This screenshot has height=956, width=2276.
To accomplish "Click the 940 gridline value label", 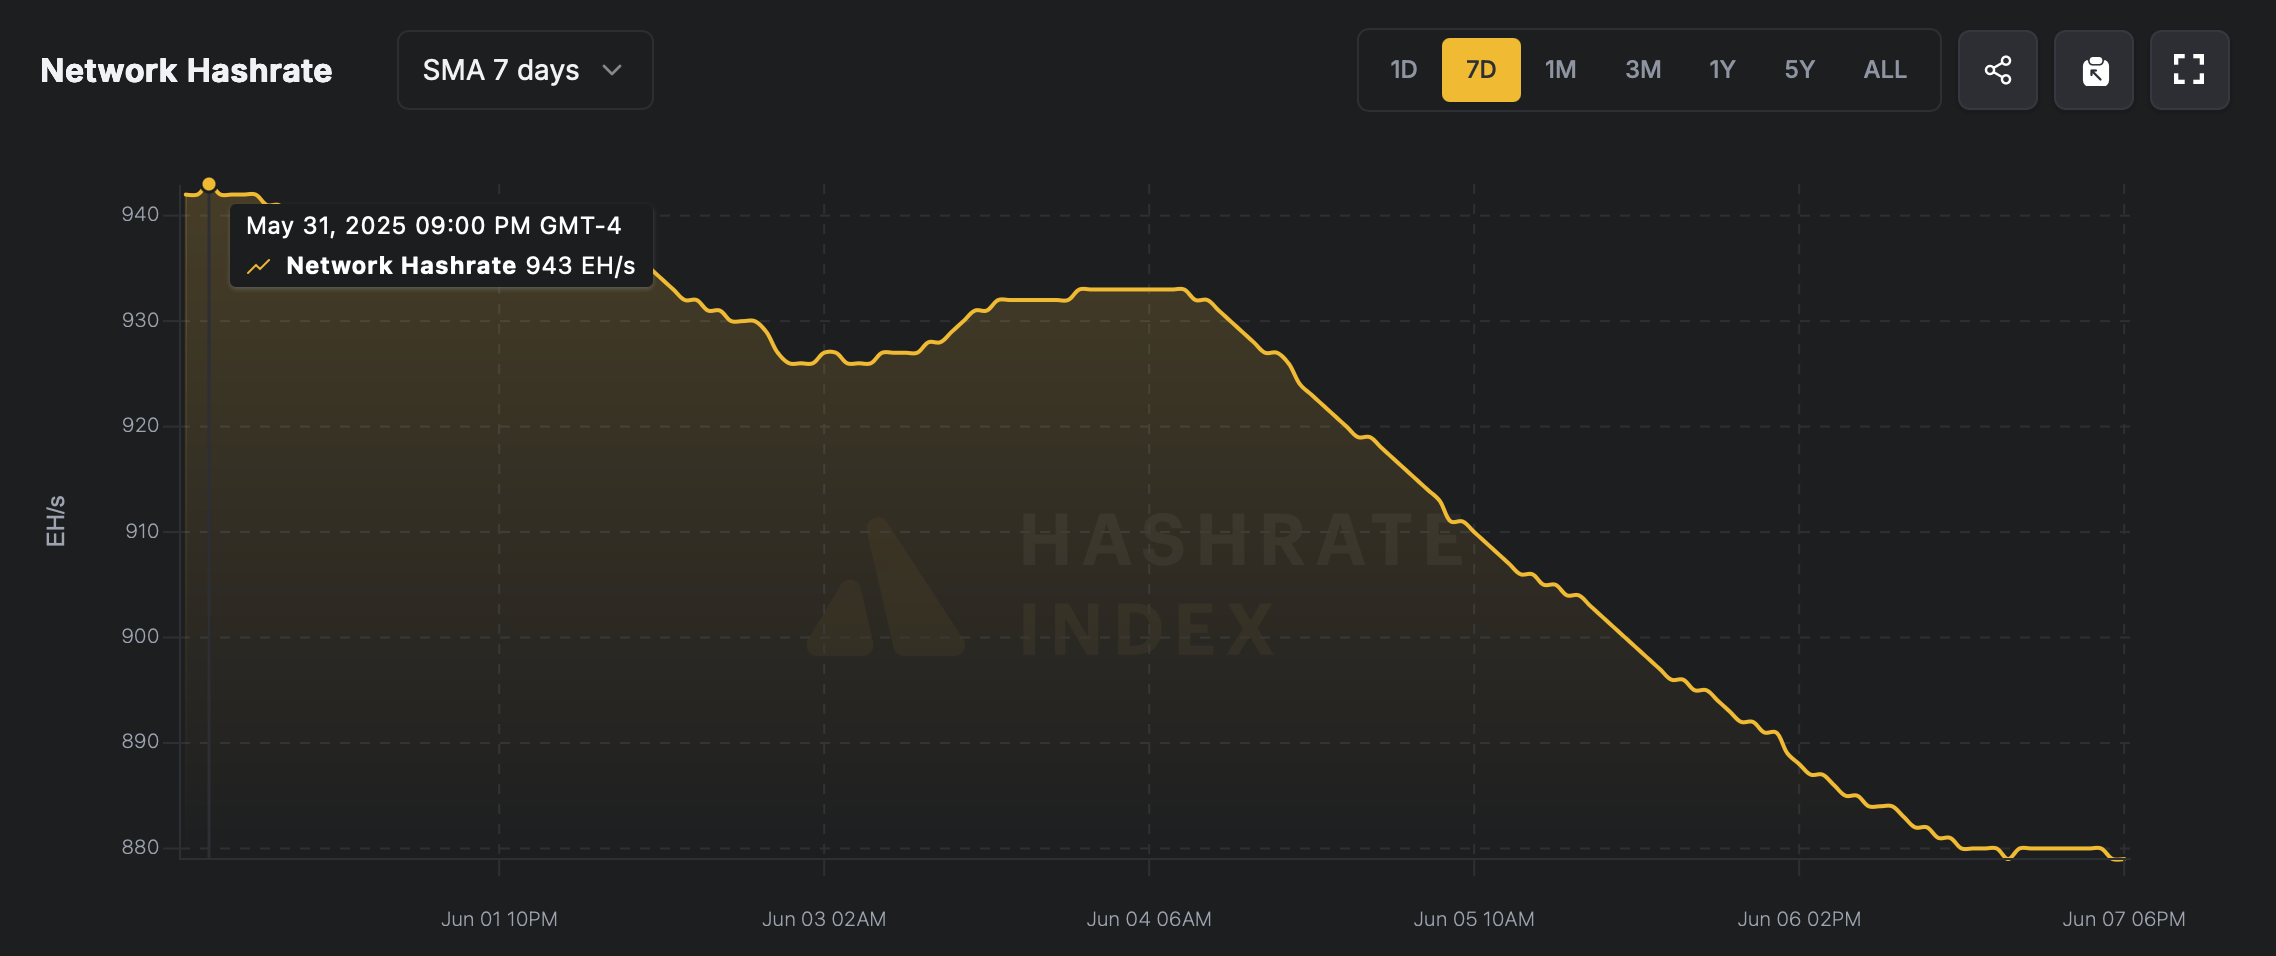I will coord(141,212).
